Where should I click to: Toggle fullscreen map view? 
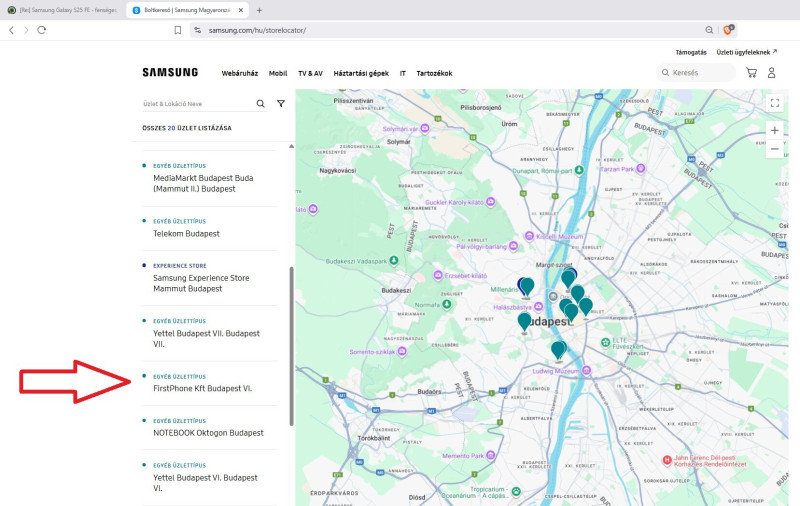click(x=775, y=103)
